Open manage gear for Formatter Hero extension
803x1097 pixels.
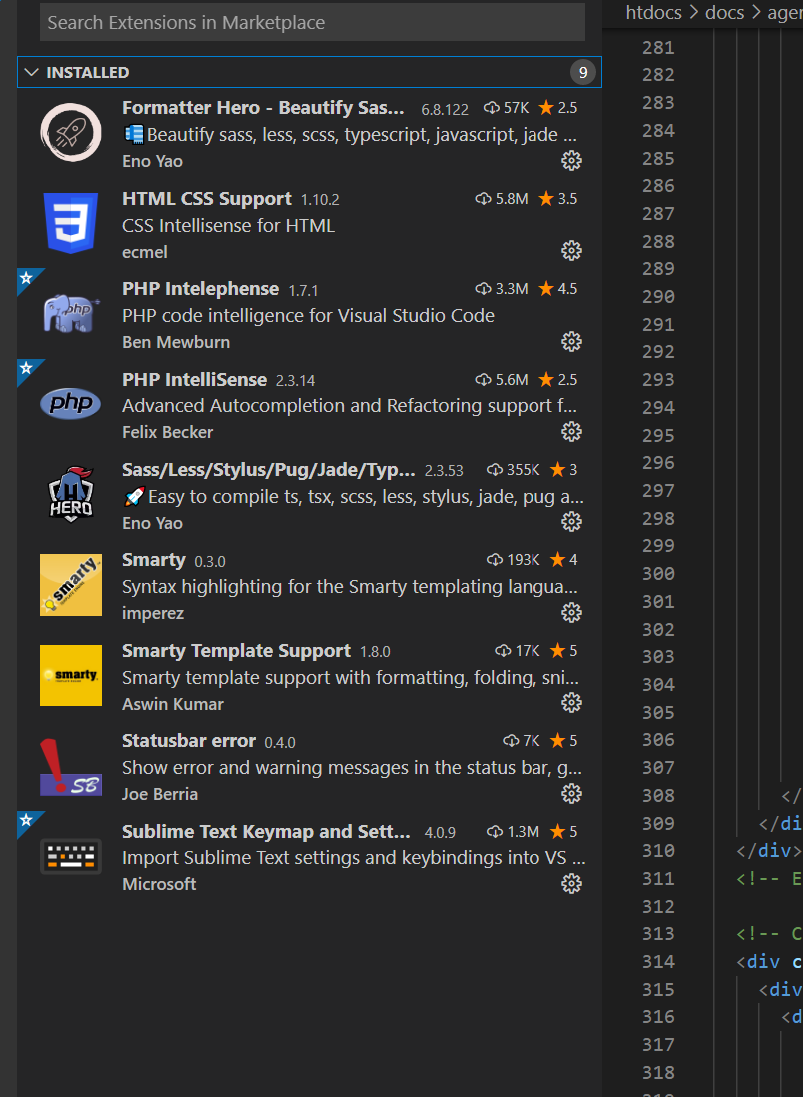point(571,161)
